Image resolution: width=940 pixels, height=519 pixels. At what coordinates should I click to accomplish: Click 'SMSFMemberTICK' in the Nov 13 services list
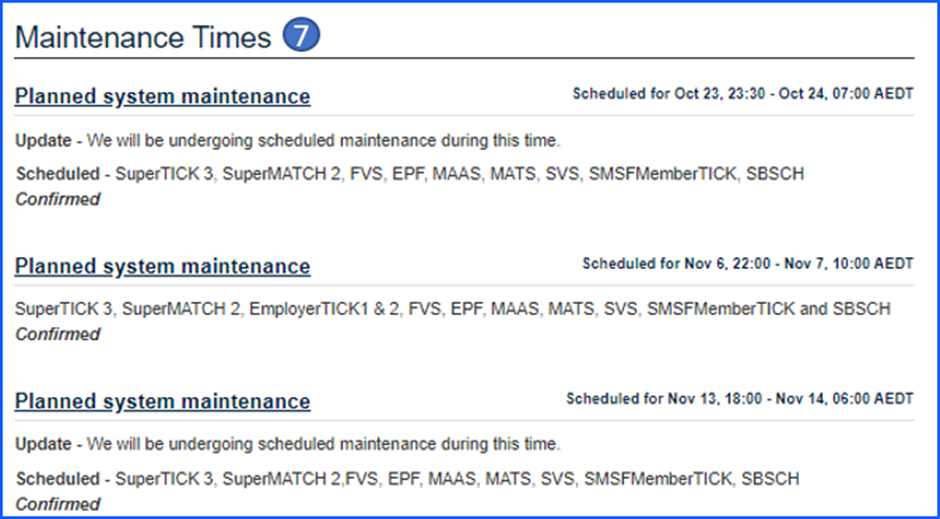point(648,479)
